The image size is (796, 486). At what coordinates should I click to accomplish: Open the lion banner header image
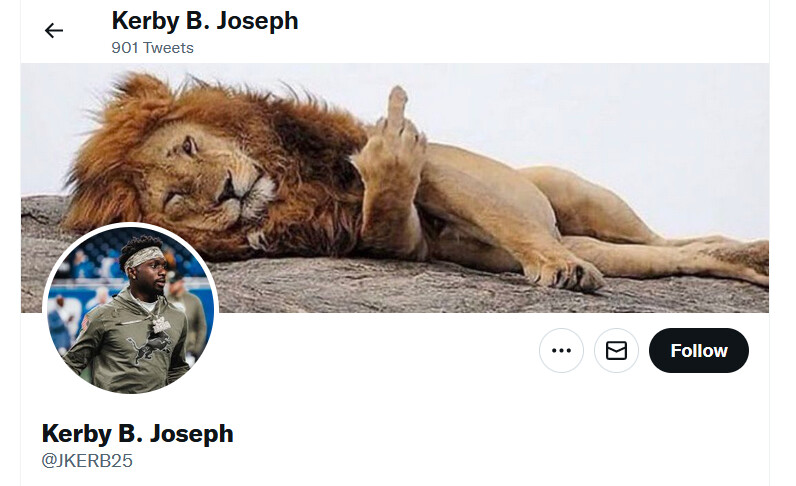(x=395, y=188)
